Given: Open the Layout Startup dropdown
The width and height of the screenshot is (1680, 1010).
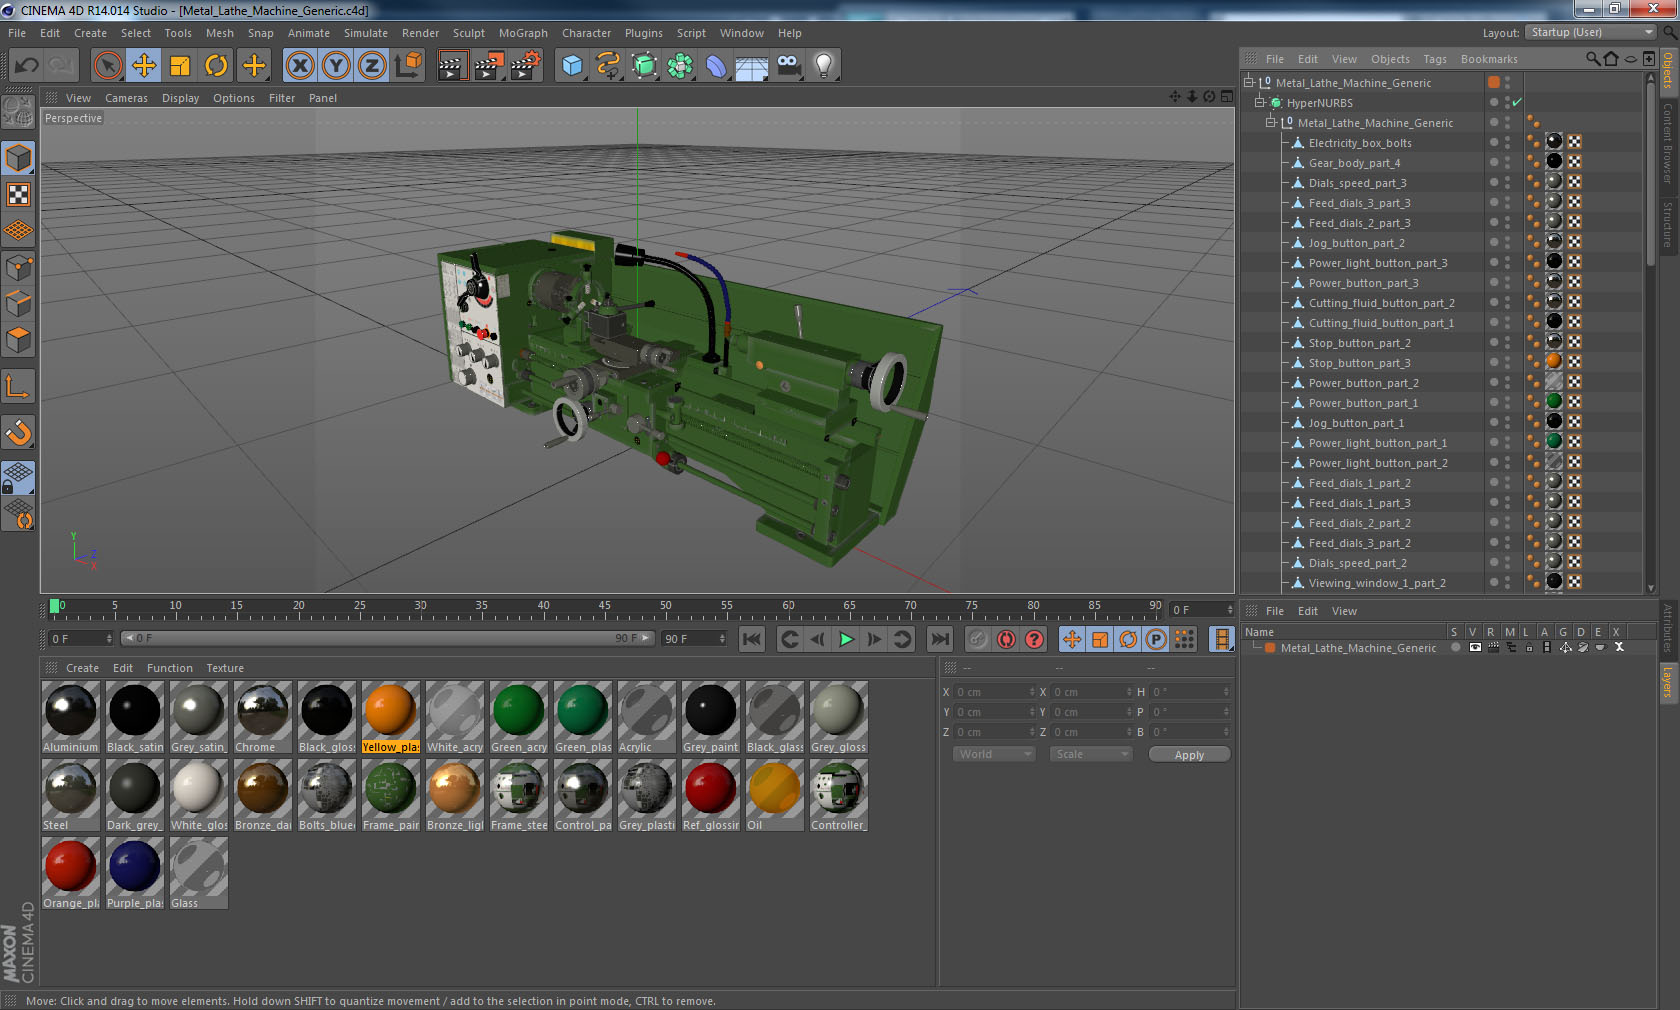Looking at the screenshot, I should point(1590,33).
